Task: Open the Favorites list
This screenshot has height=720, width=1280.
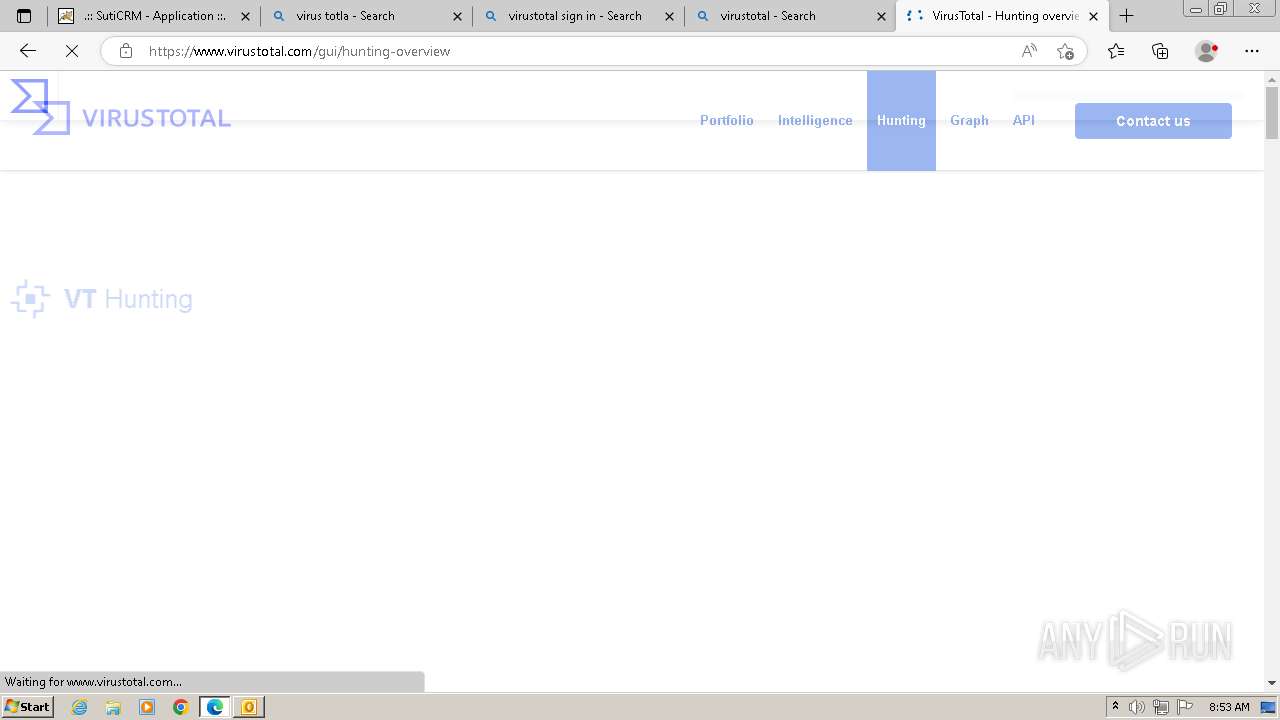Action: pos(1116,51)
